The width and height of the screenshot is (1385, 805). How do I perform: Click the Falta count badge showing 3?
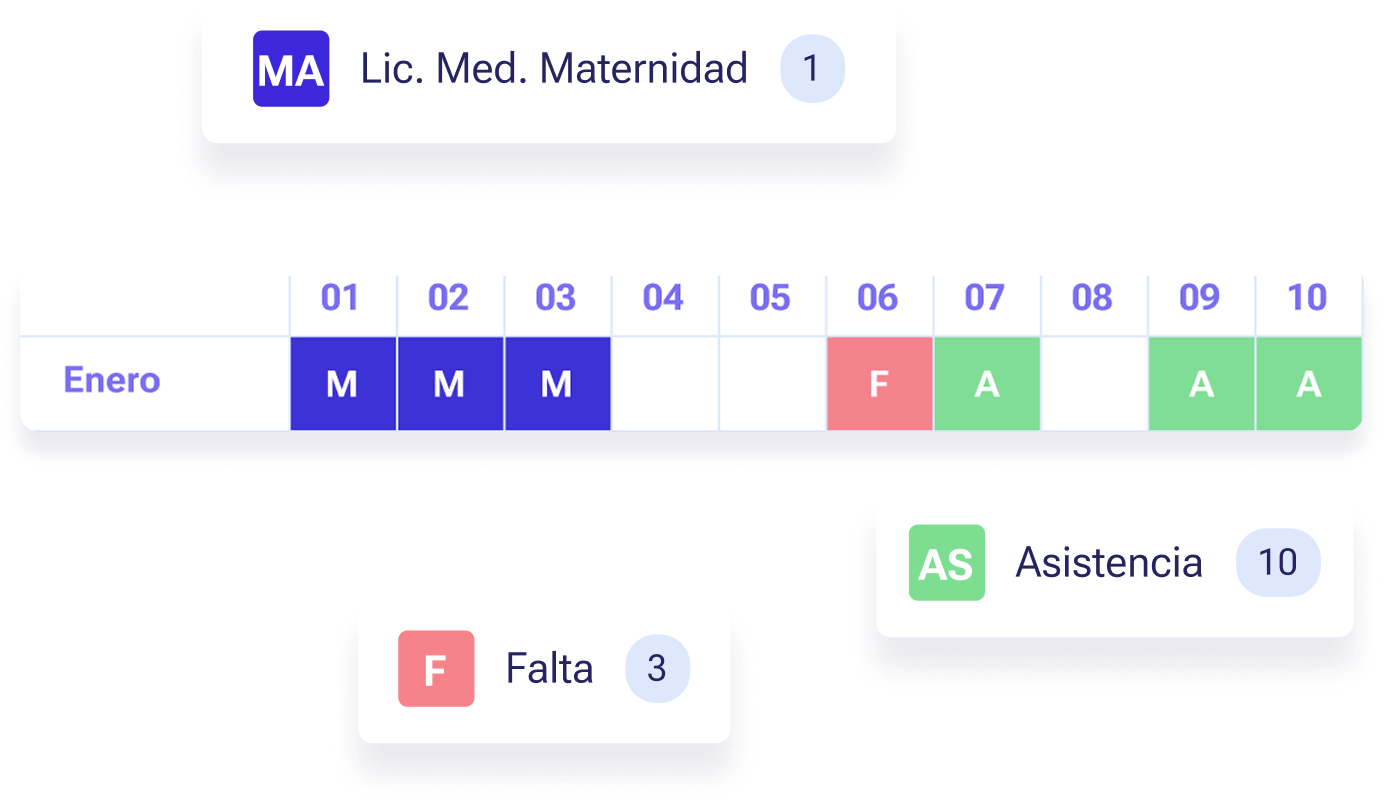coord(657,669)
